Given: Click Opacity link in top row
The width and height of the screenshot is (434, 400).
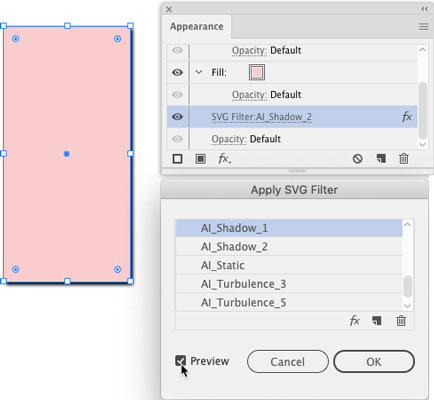Looking at the screenshot, I should click(249, 51).
